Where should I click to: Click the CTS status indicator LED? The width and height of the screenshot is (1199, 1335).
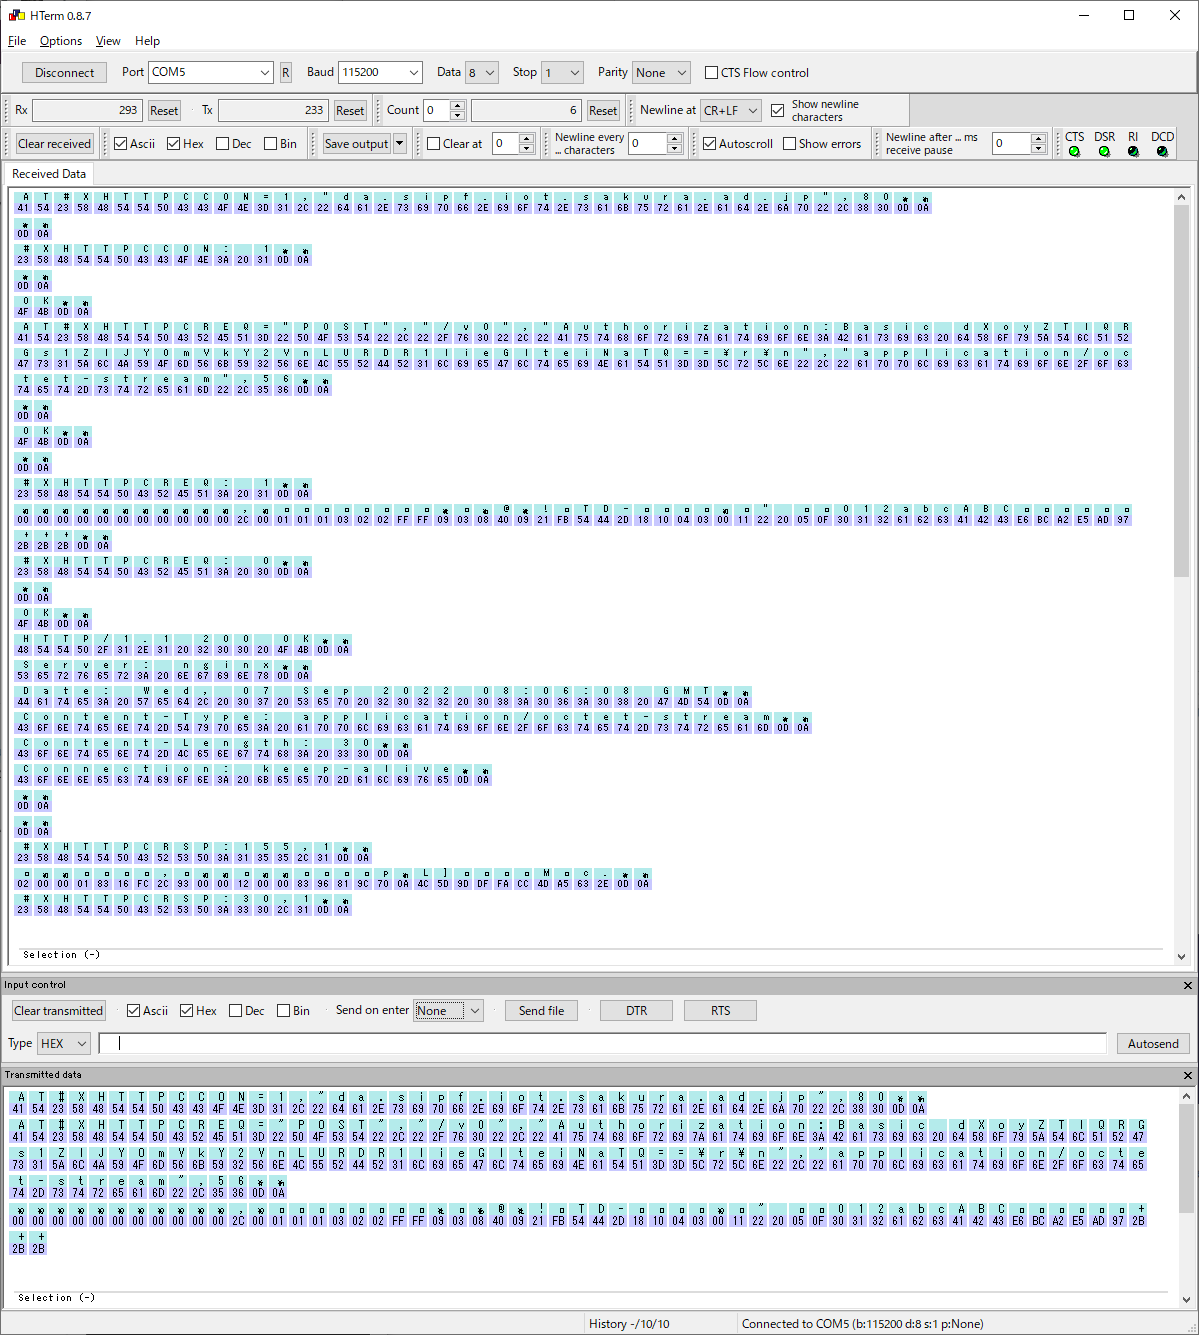pos(1074,152)
